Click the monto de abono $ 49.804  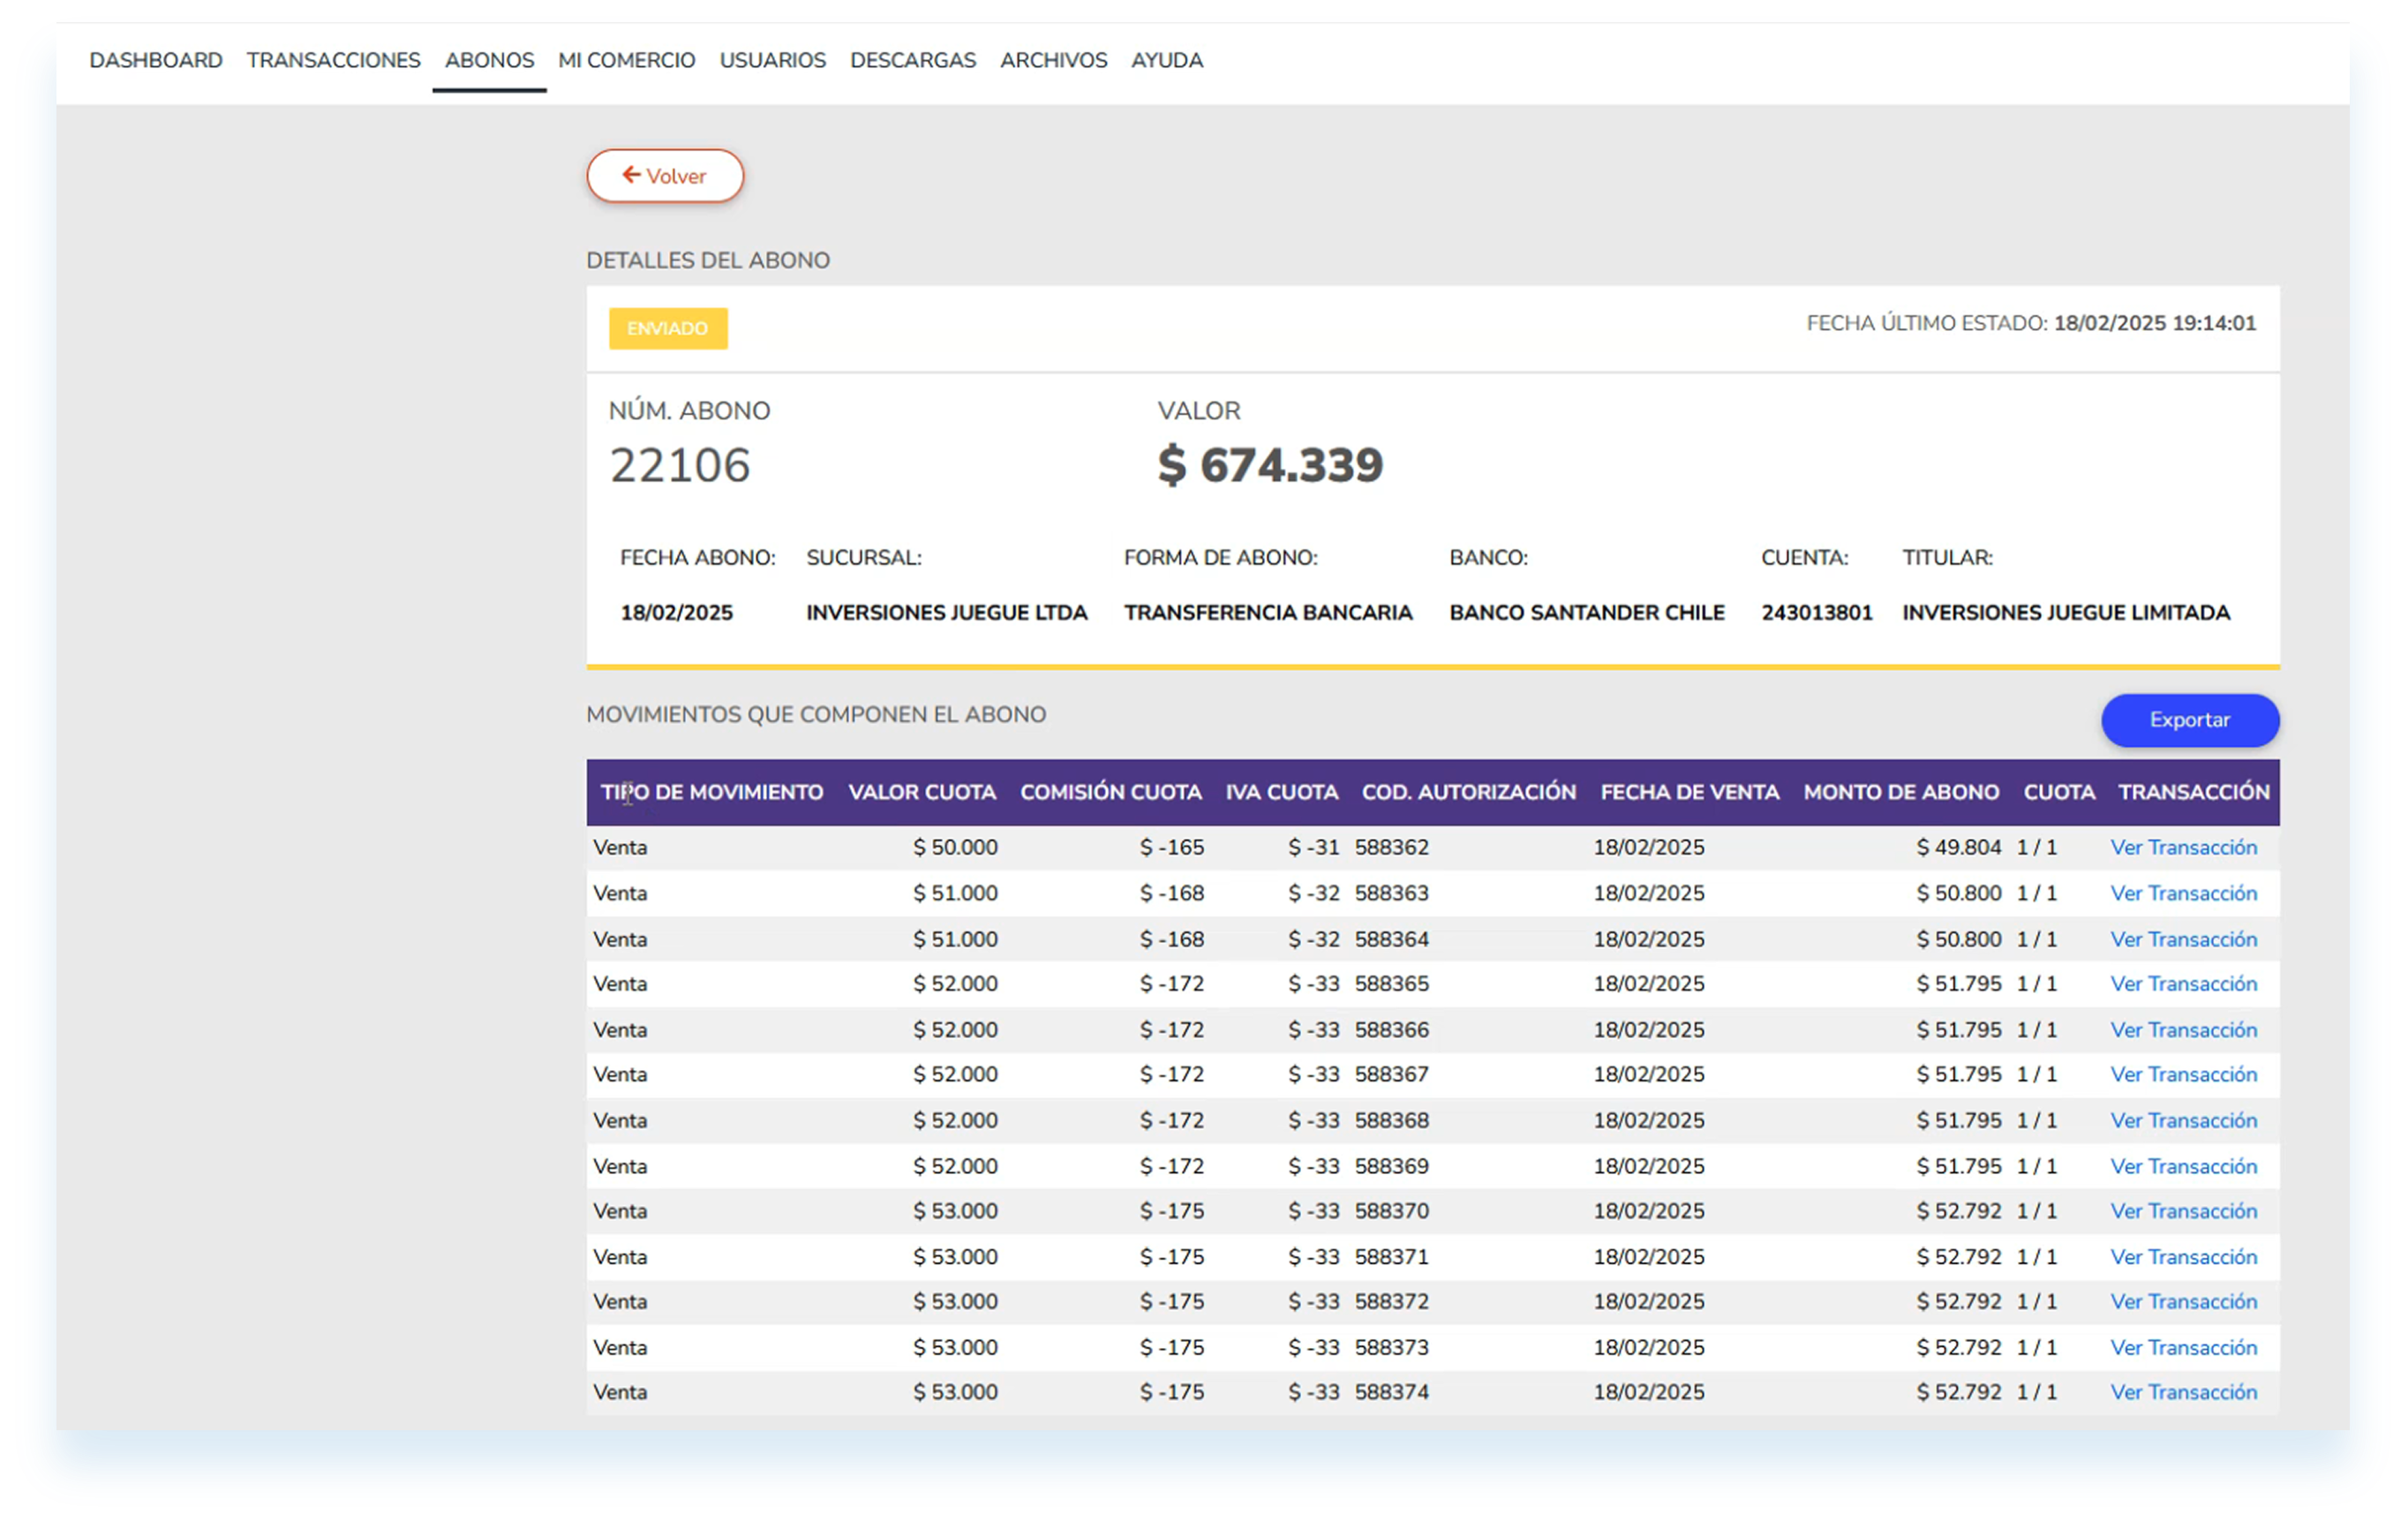click(x=1959, y=848)
